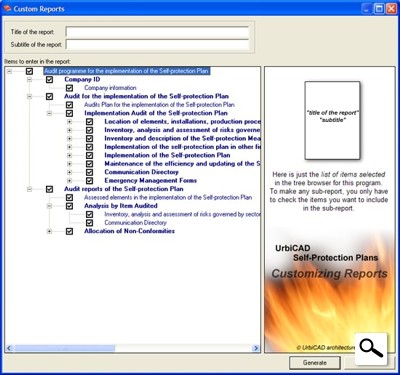Collapse the Company ID node
Screen dimensions: 400x375
click(29, 80)
